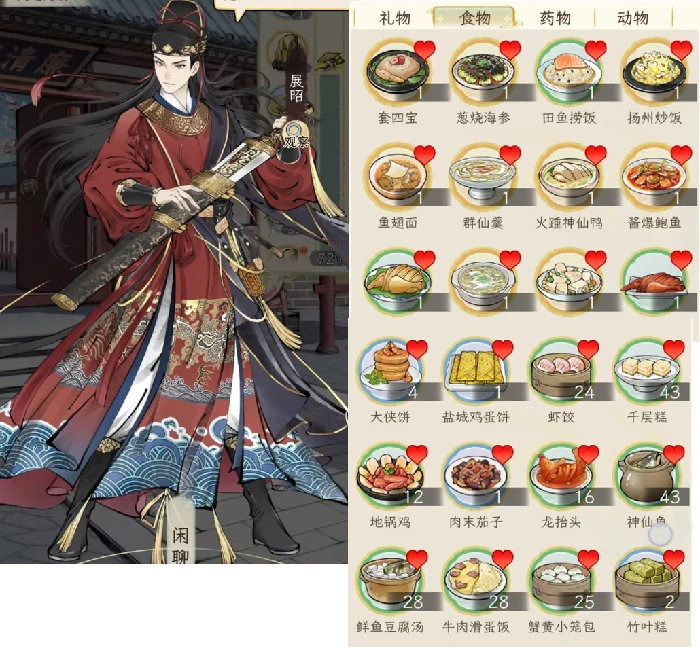The width and height of the screenshot is (700, 648).
Task: Switch to the 礼物 tab
Action: pyautogui.click(x=395, y=18)
